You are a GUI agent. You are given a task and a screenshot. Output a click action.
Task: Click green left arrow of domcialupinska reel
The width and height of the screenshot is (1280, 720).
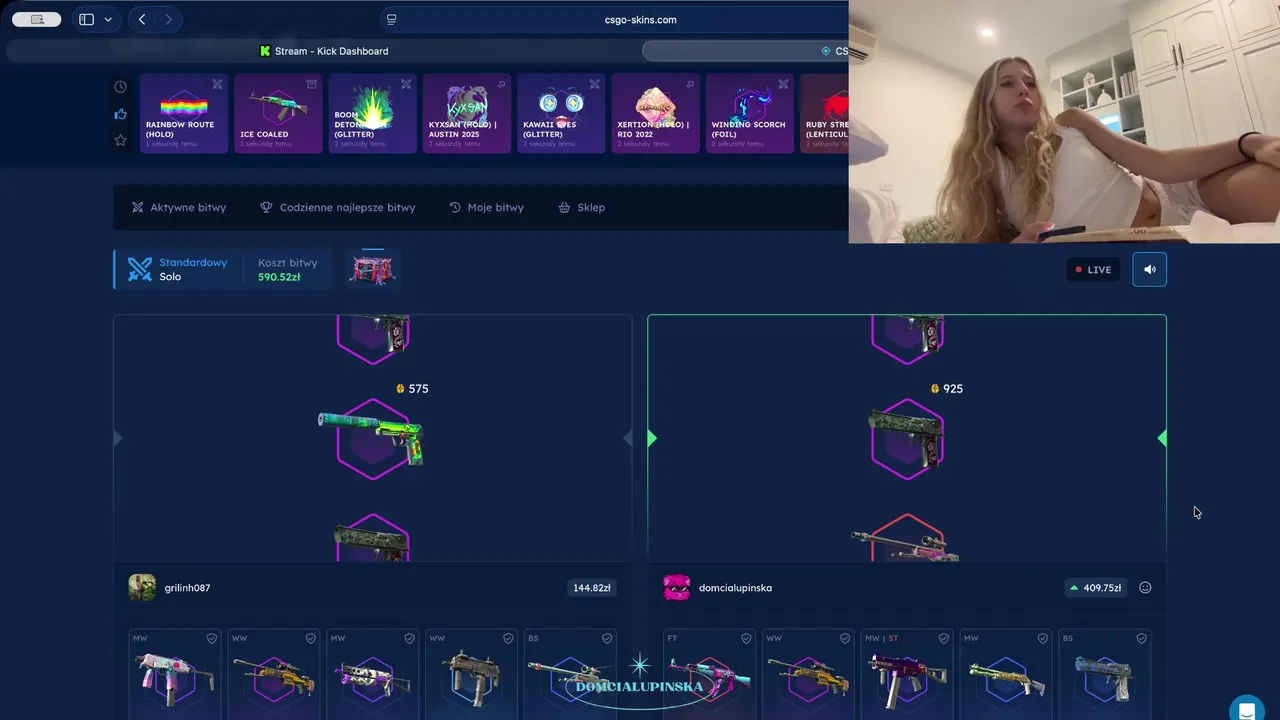tap(653, 438)
